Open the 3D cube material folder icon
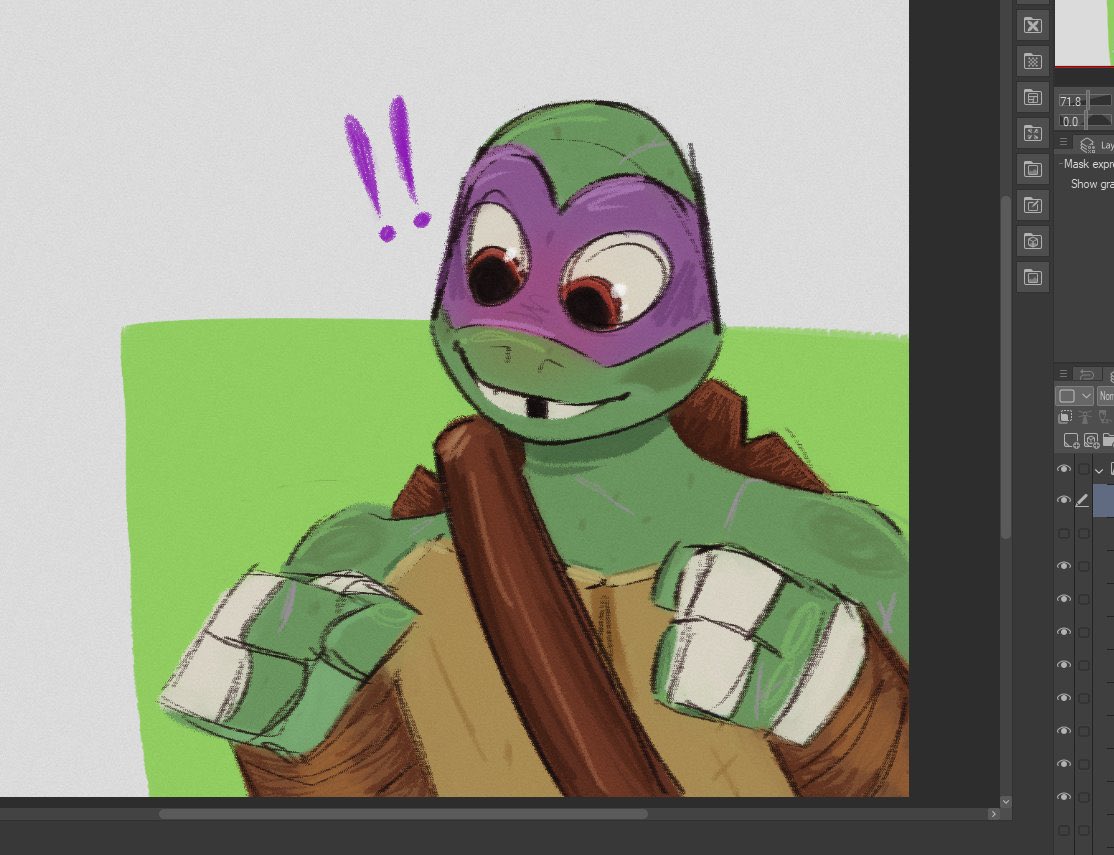This screenshot has width=1114, height=855. pyautogui.click(x=1032, y=242)
